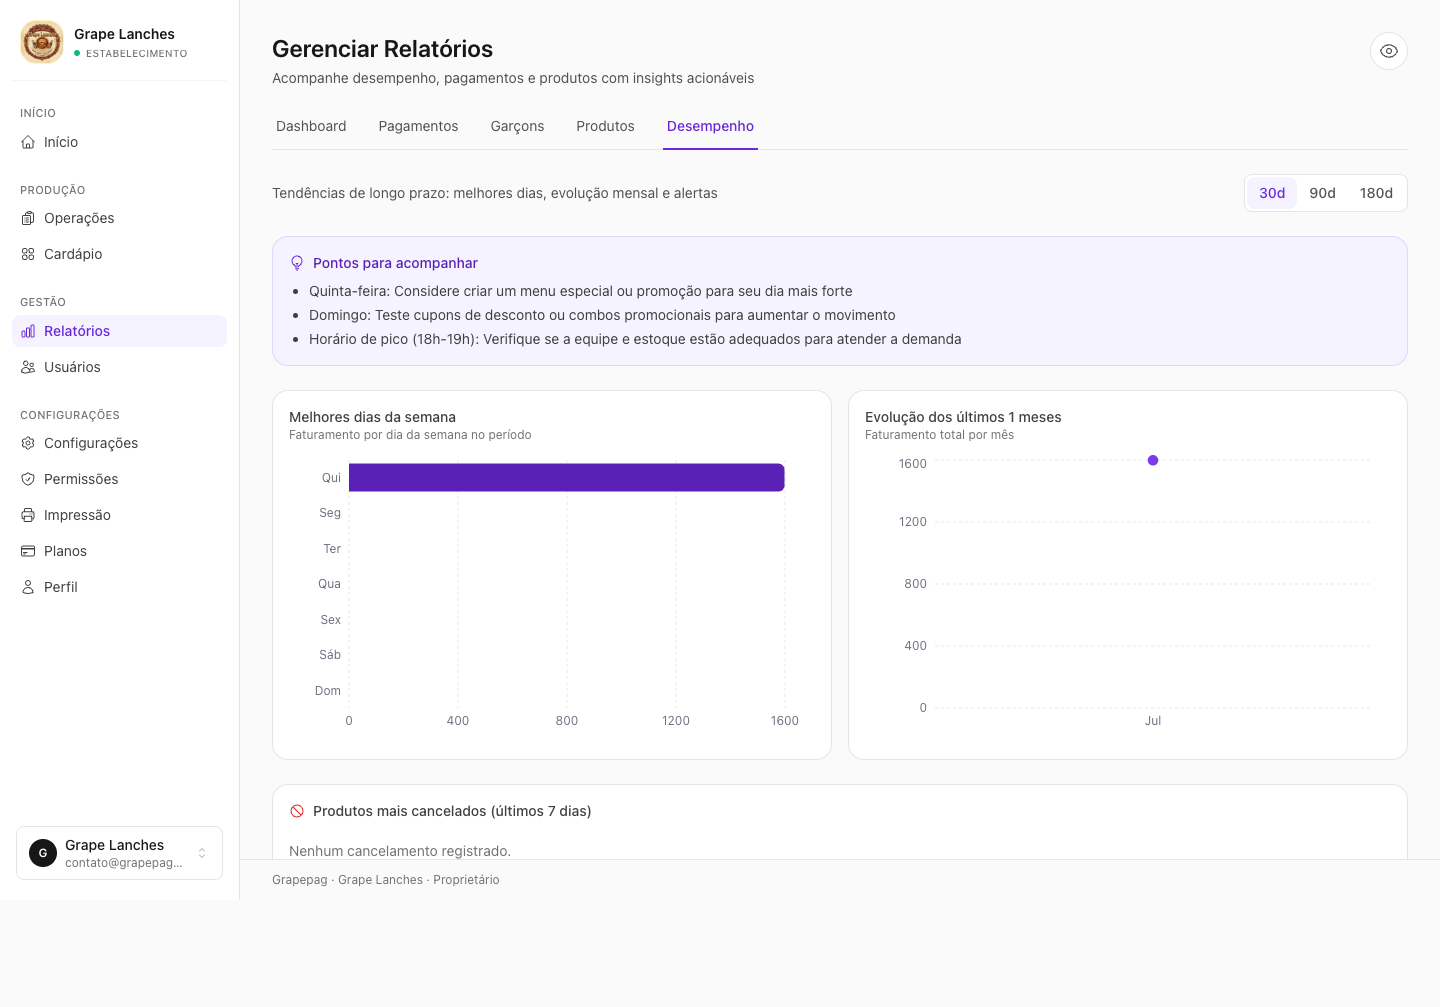Select the Relatórios bar chart icon
1440x1007 pixels.
(x=28, y=331)
